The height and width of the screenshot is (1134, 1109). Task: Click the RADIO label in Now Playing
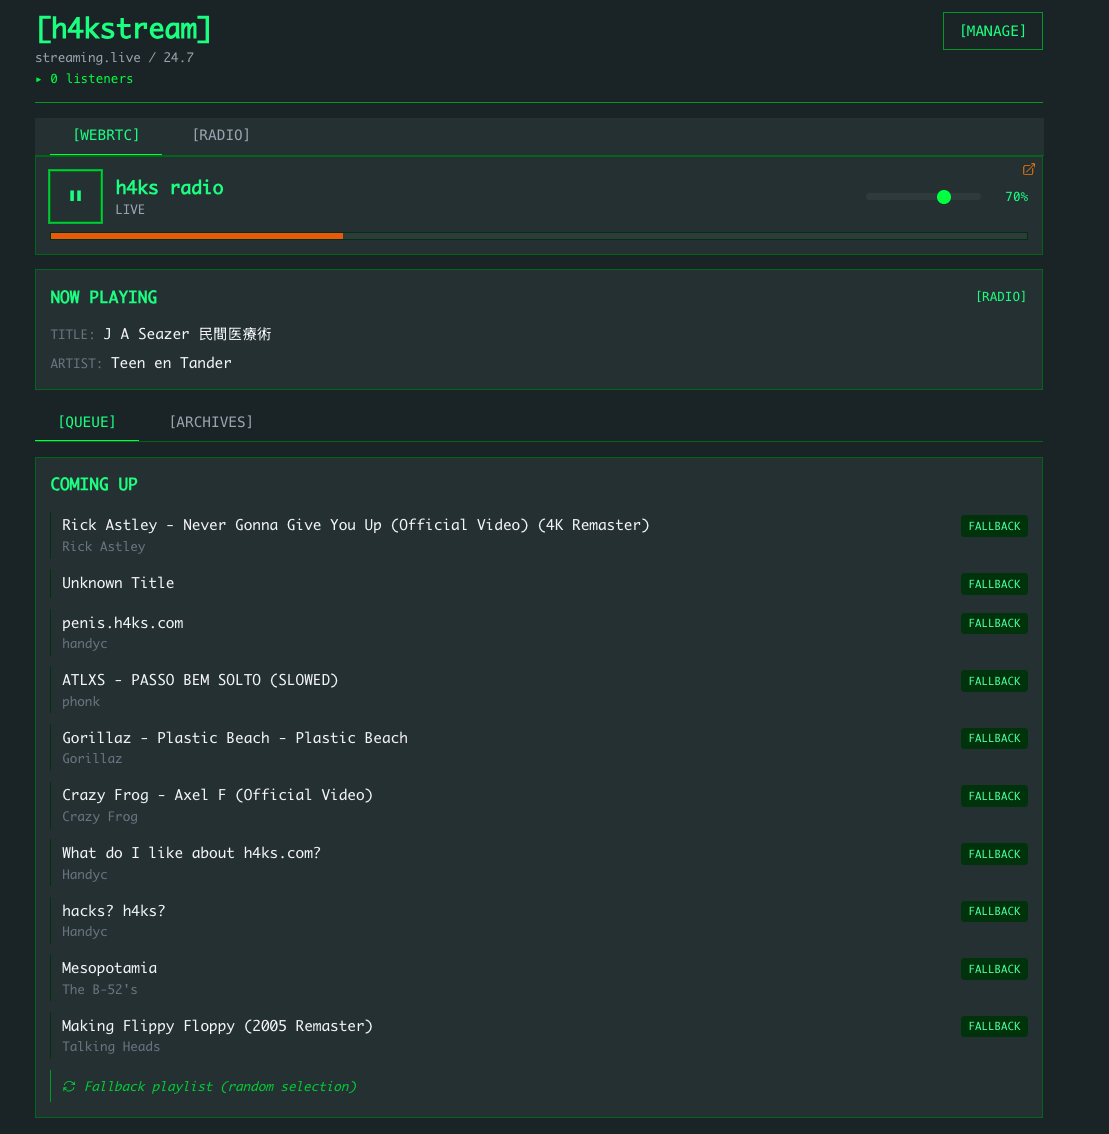click(x=1000, y=297)
